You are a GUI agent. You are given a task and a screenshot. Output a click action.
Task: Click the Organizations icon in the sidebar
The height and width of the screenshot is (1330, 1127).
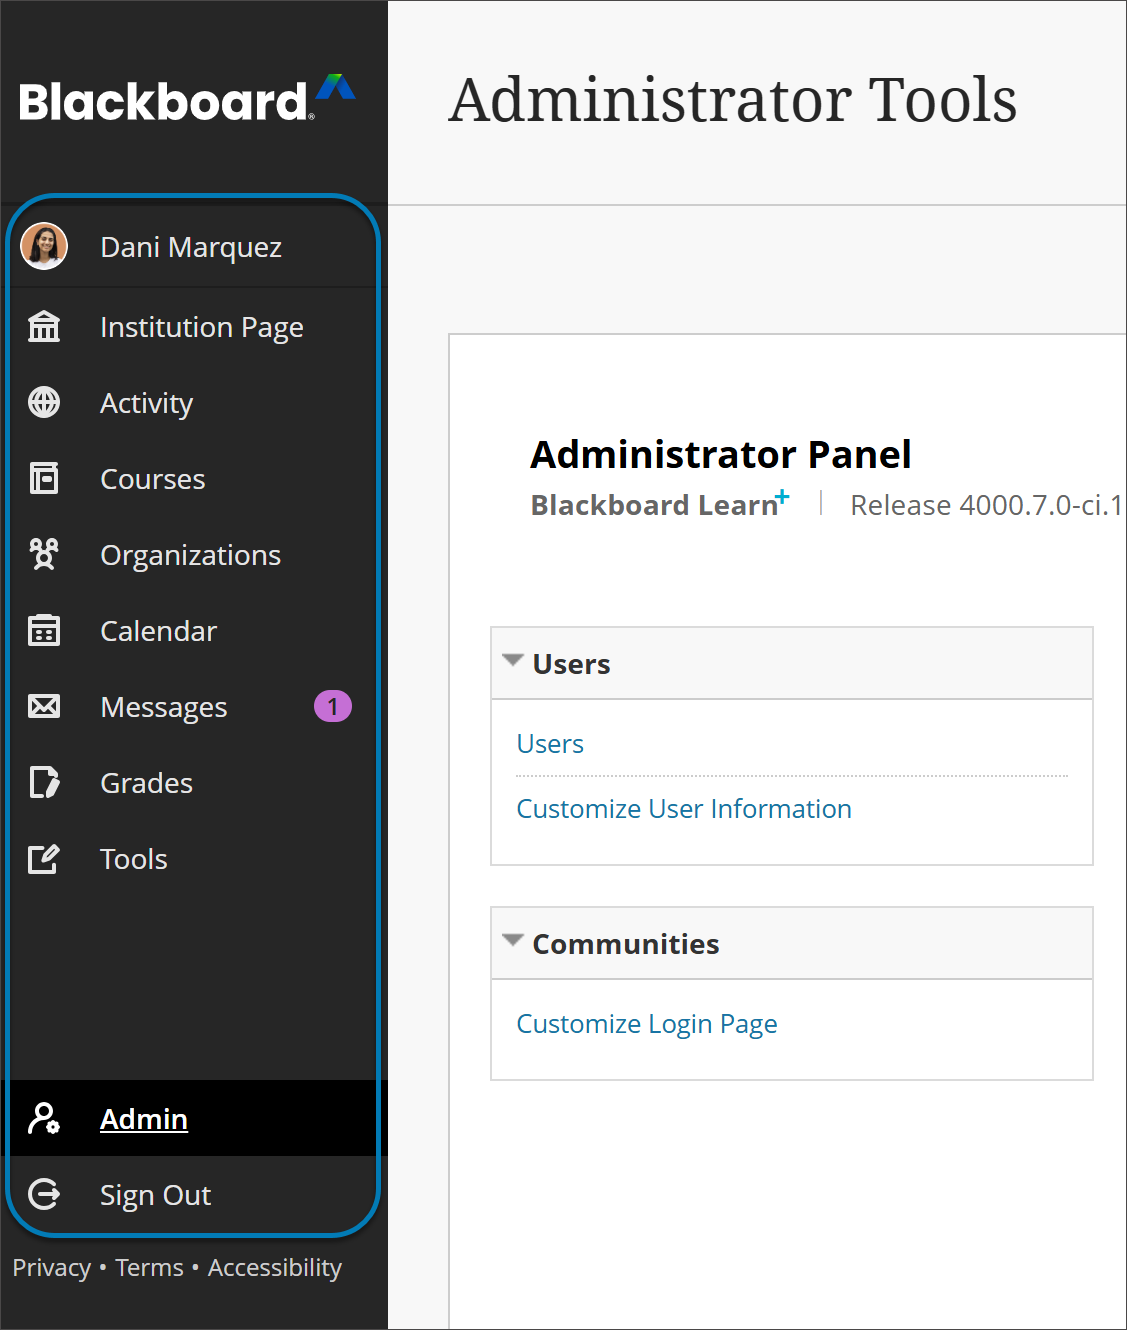(x=44, y=554)
